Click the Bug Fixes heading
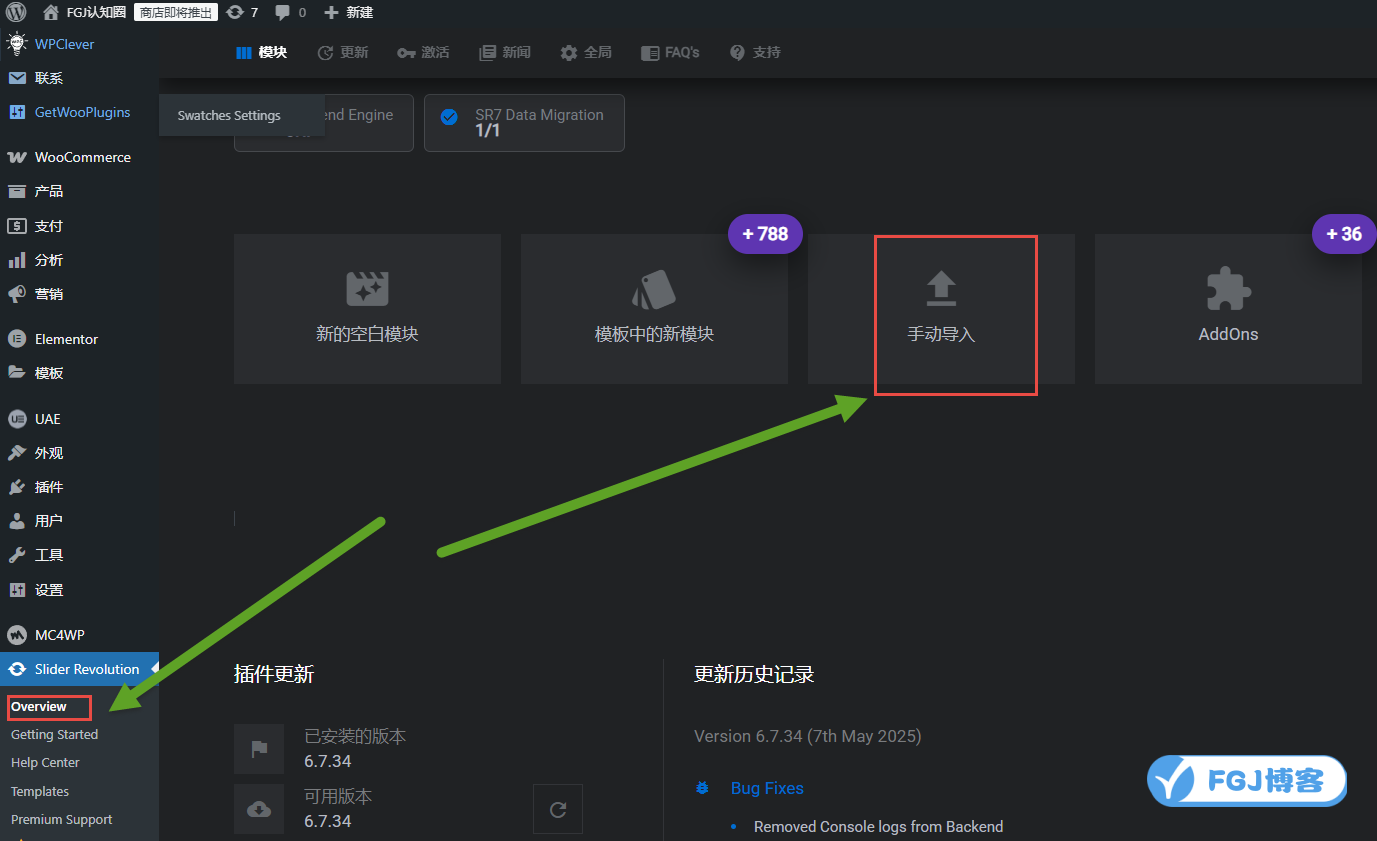Viewport: 1377px width, 841px height. tap(767, 788)
